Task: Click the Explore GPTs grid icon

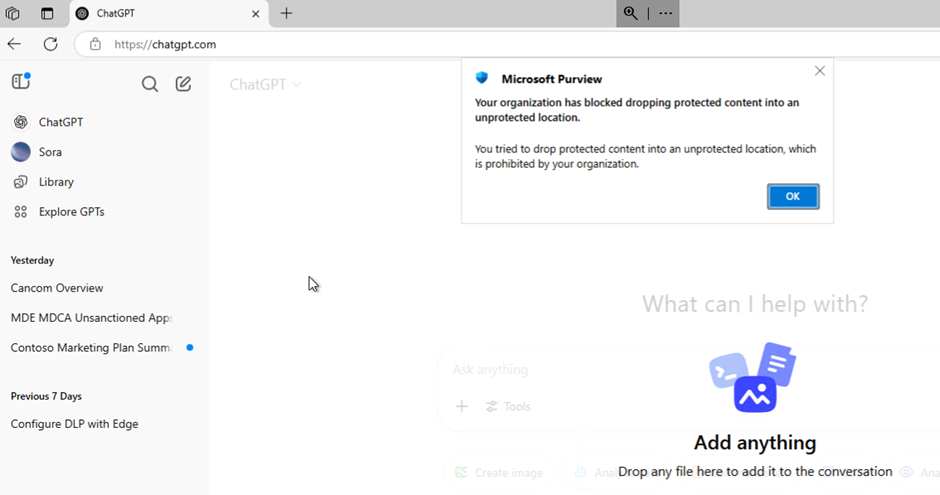Action: click(20, 212)
